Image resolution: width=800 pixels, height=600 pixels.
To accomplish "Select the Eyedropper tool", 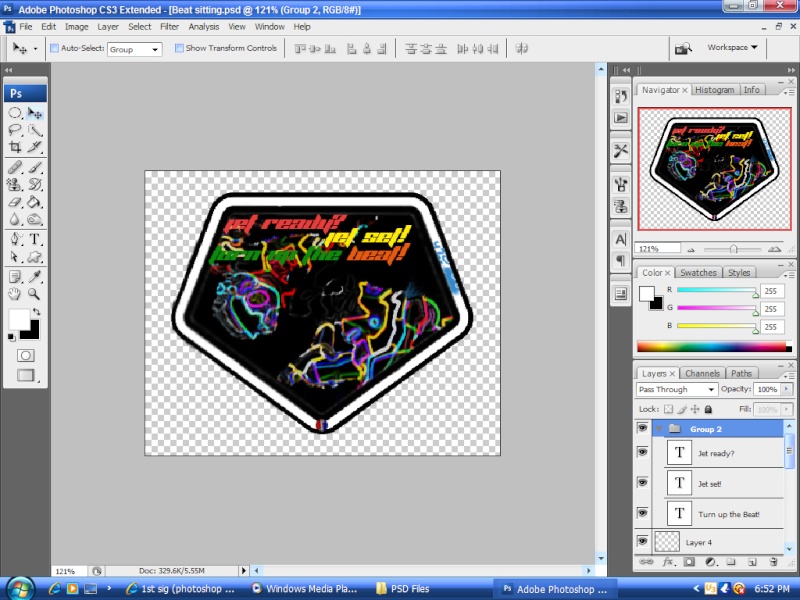I will point(35,277).
